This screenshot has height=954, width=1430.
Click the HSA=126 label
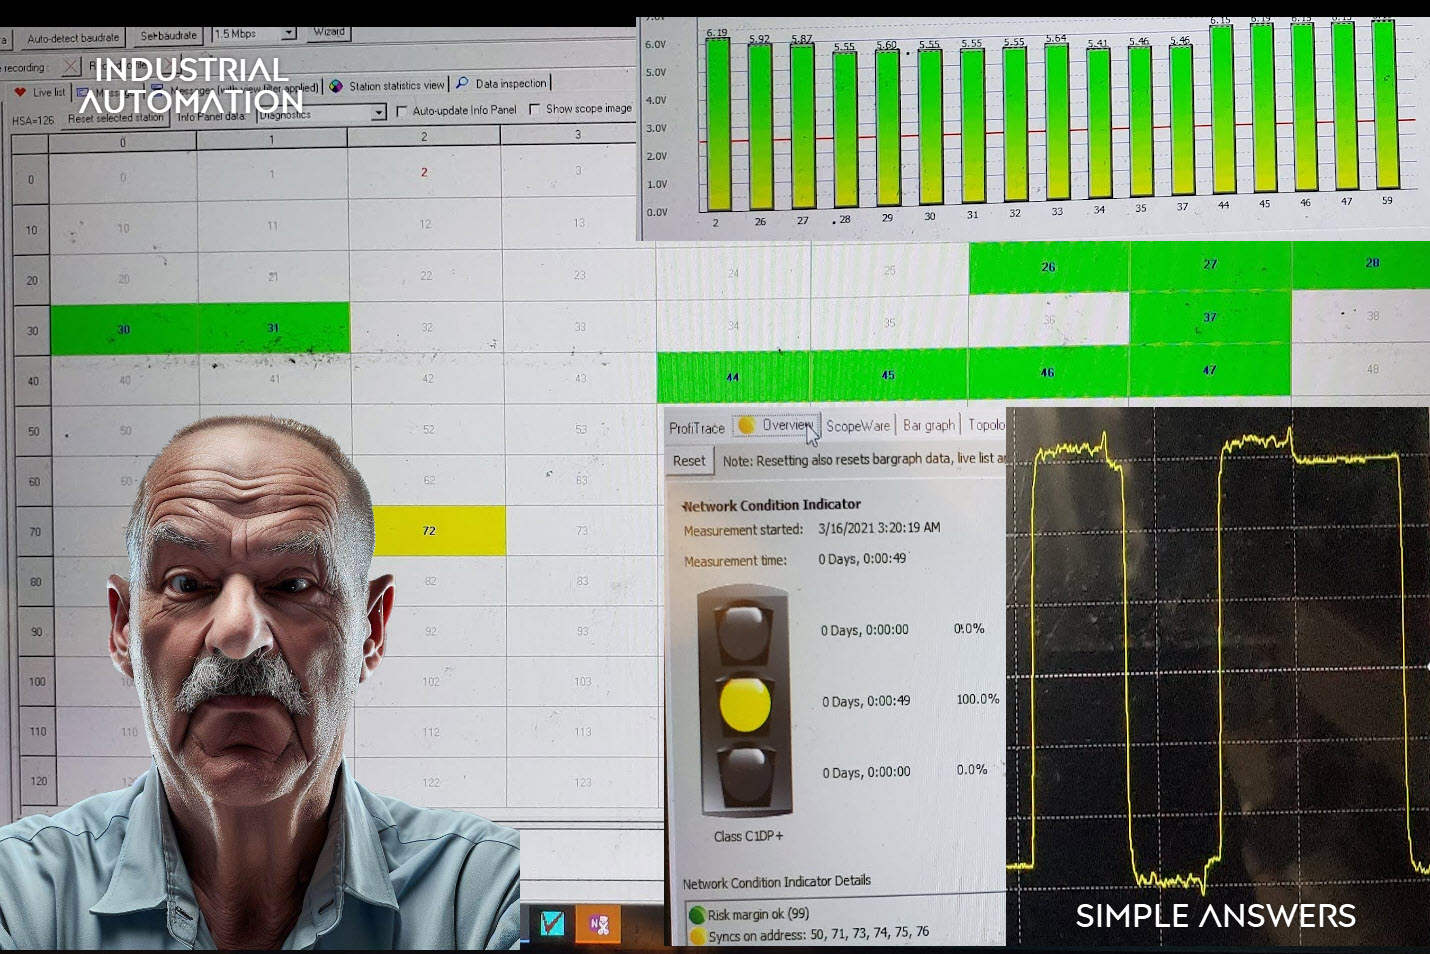coord(33,121)
